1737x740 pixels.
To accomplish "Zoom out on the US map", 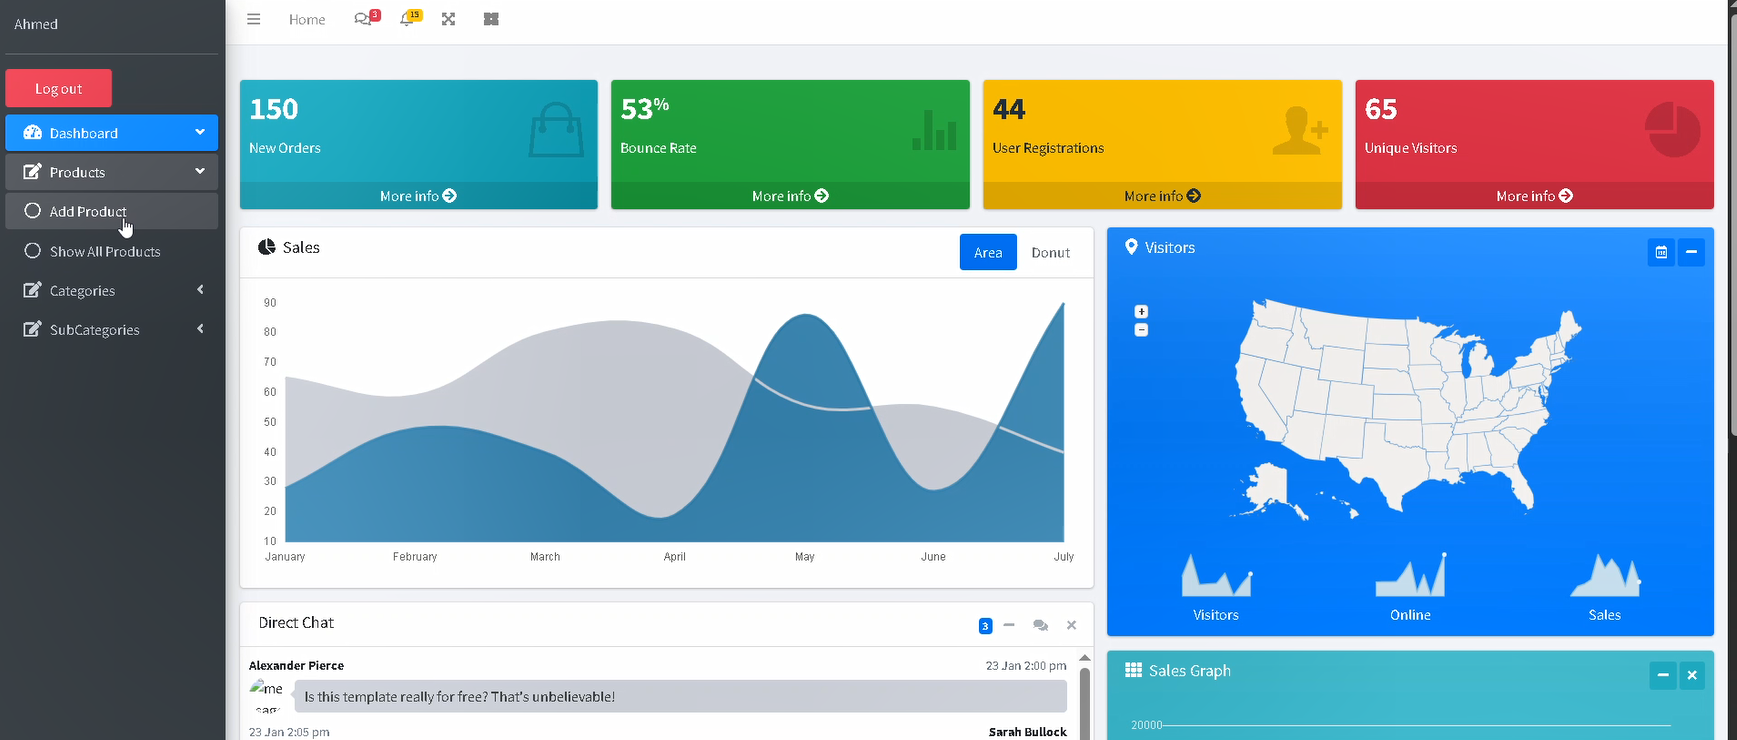I will (x=1141, y=330).
